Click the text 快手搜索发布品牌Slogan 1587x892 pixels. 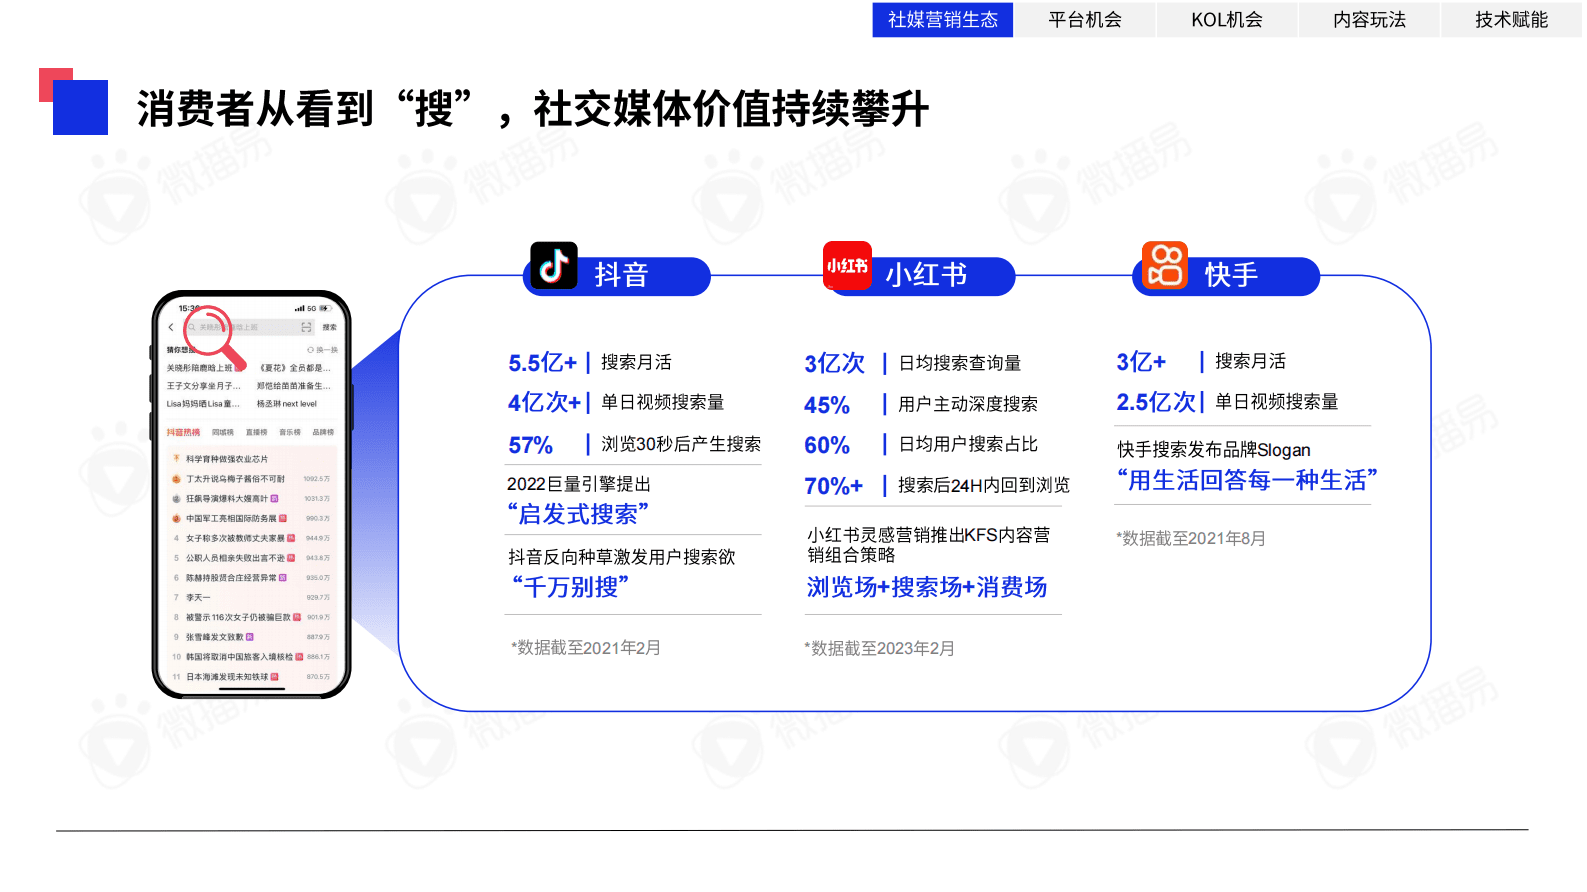coord(1214,450)
